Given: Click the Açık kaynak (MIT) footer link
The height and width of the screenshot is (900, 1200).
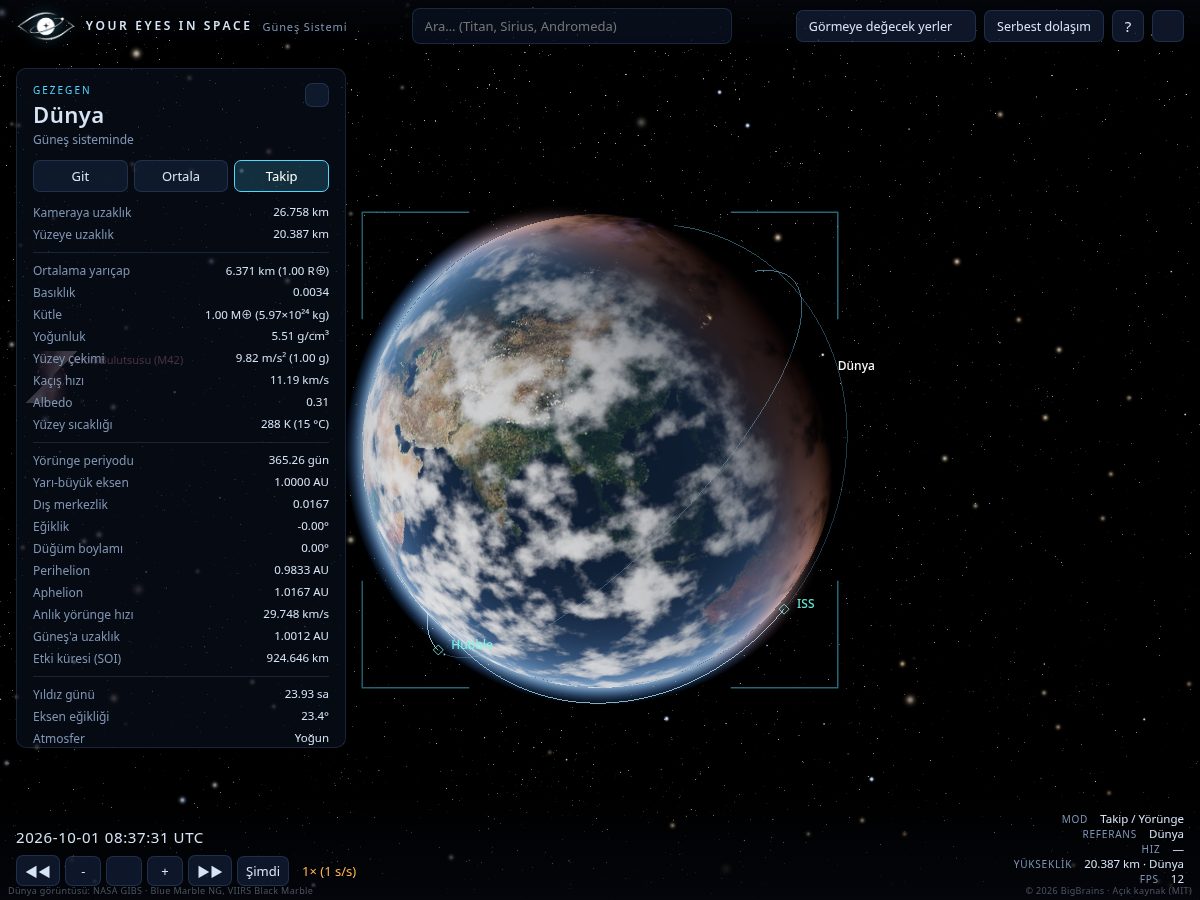Looking at the screenshot, I should 1150,890.
